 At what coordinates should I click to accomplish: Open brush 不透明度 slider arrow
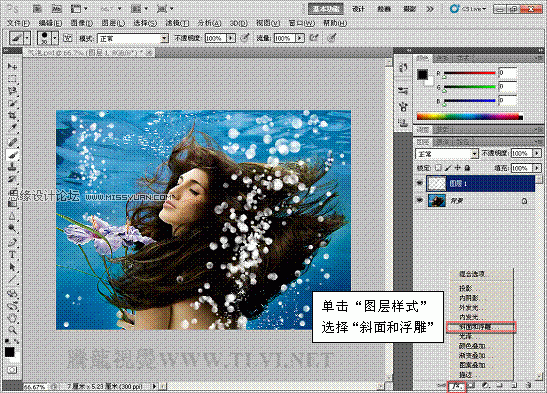tap(231, 38)
